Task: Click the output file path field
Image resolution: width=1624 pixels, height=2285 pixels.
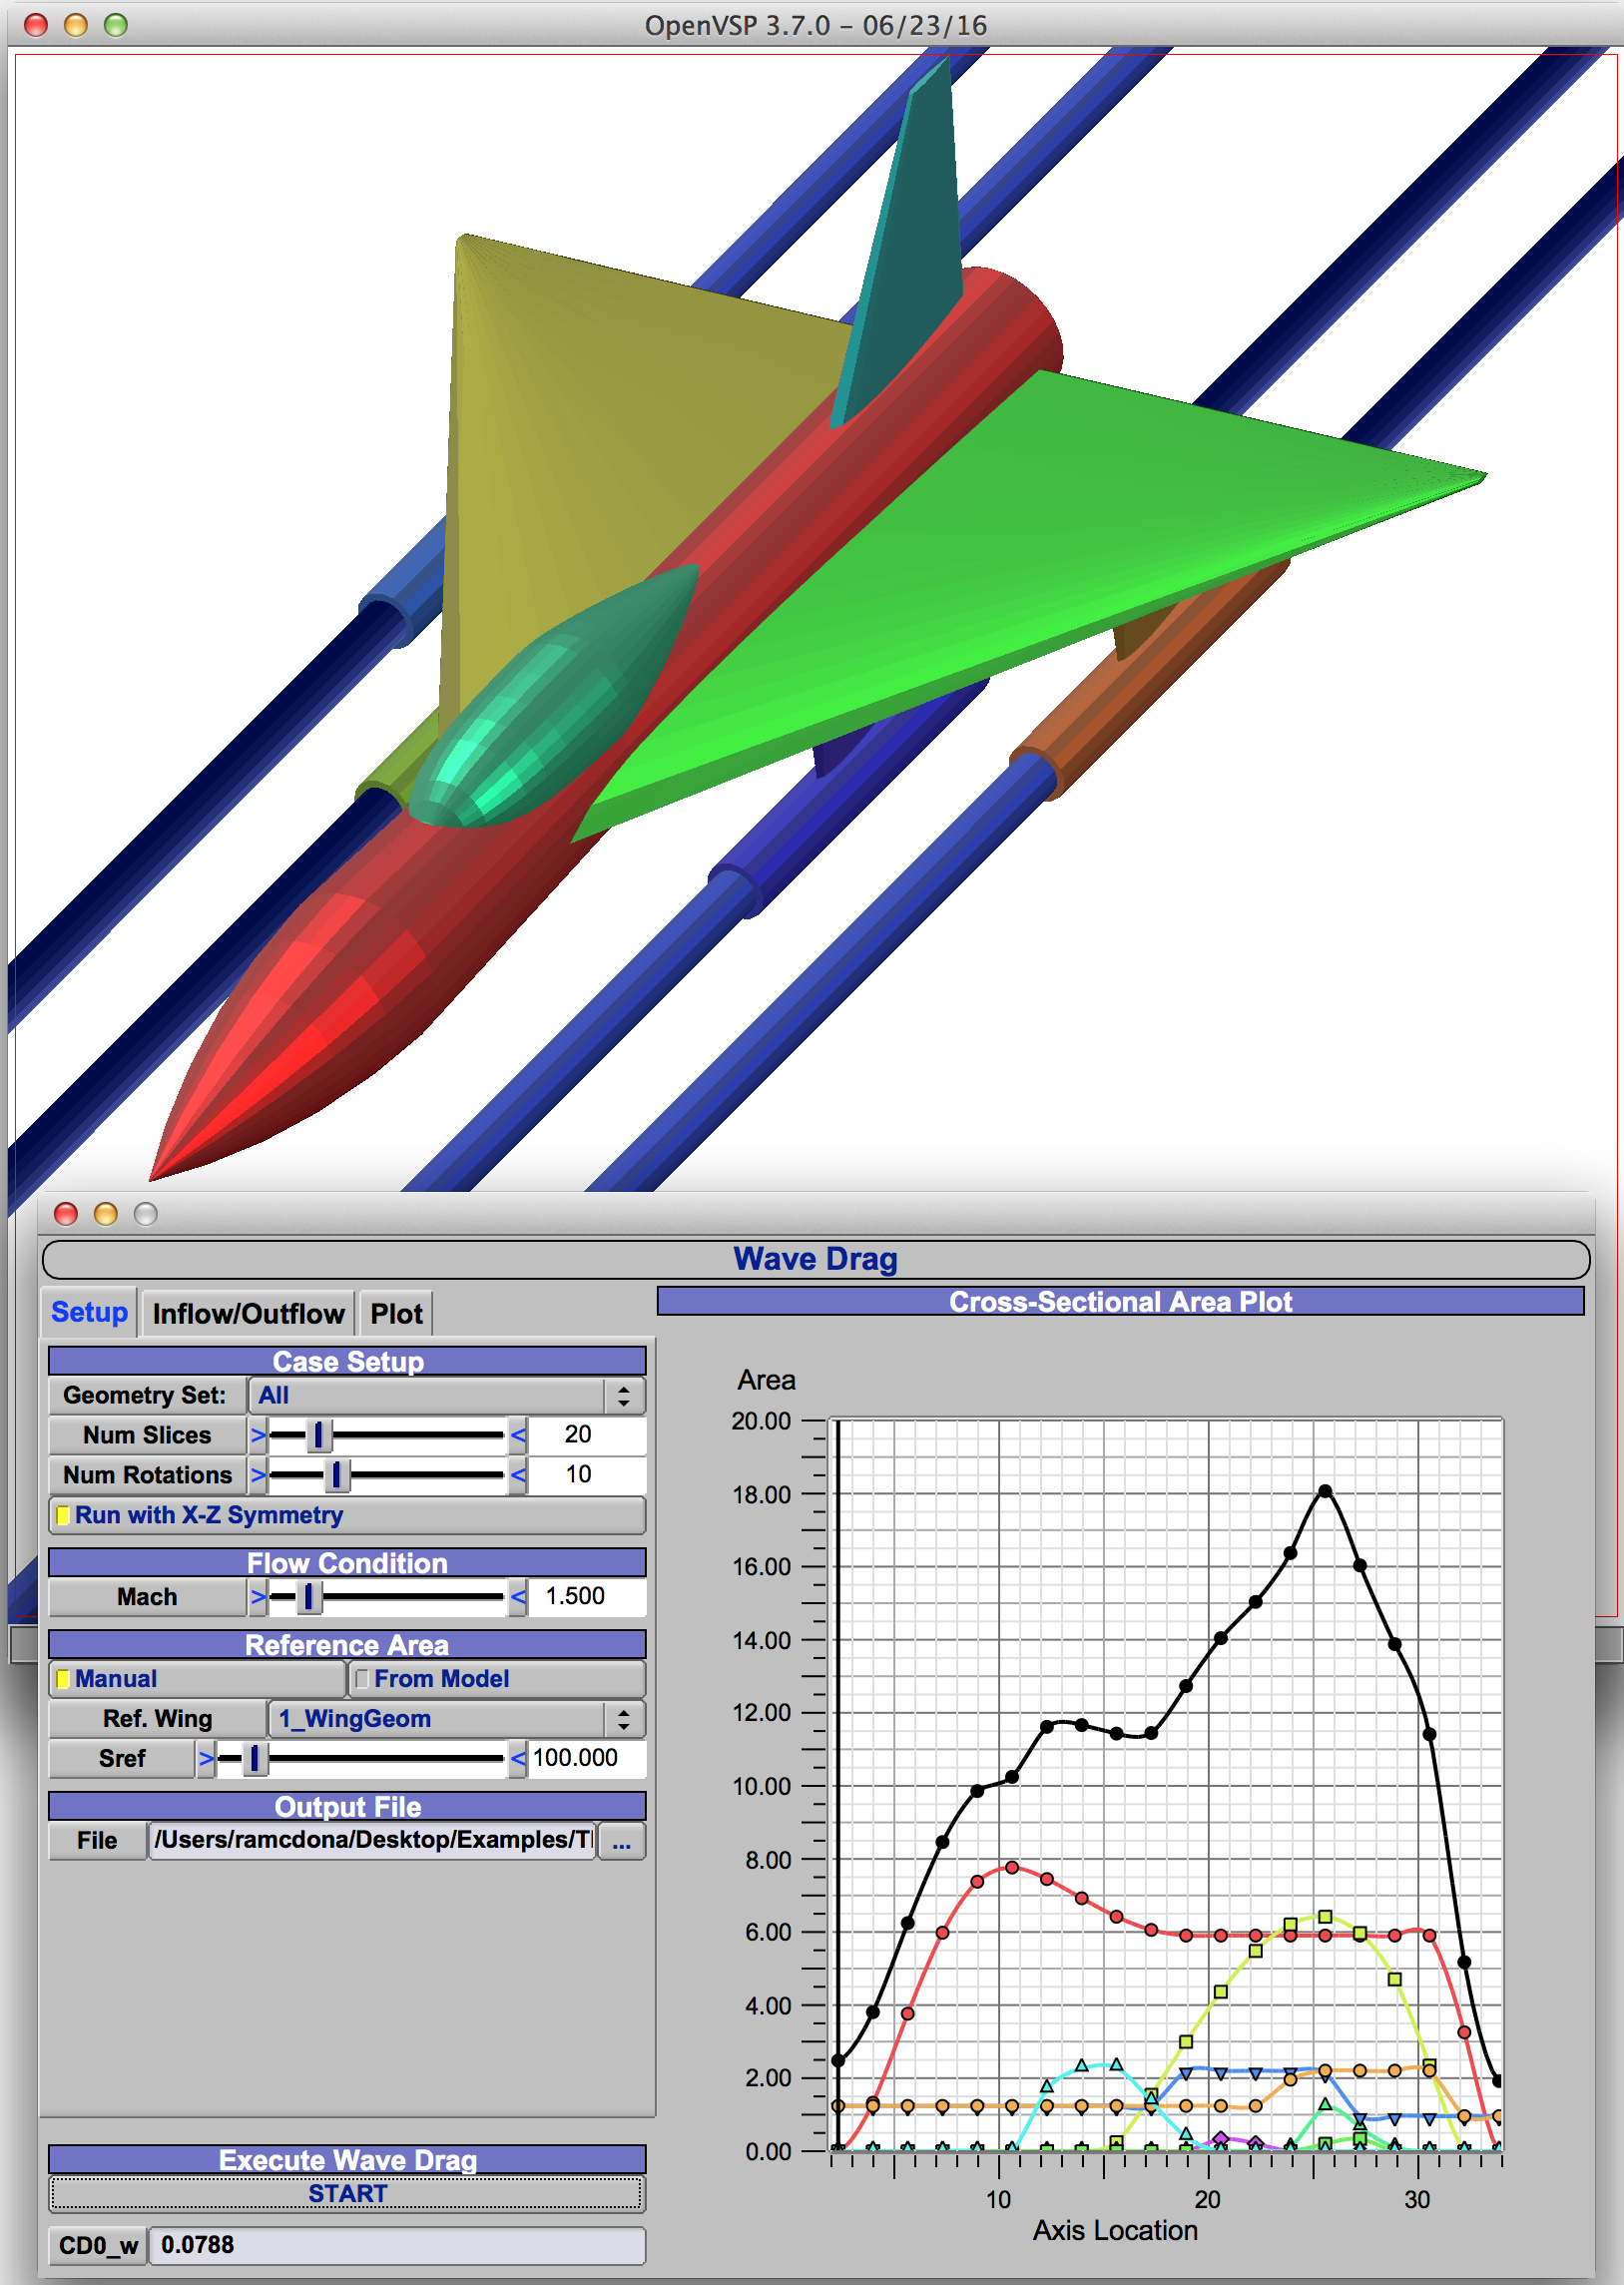Action: 372,1841
